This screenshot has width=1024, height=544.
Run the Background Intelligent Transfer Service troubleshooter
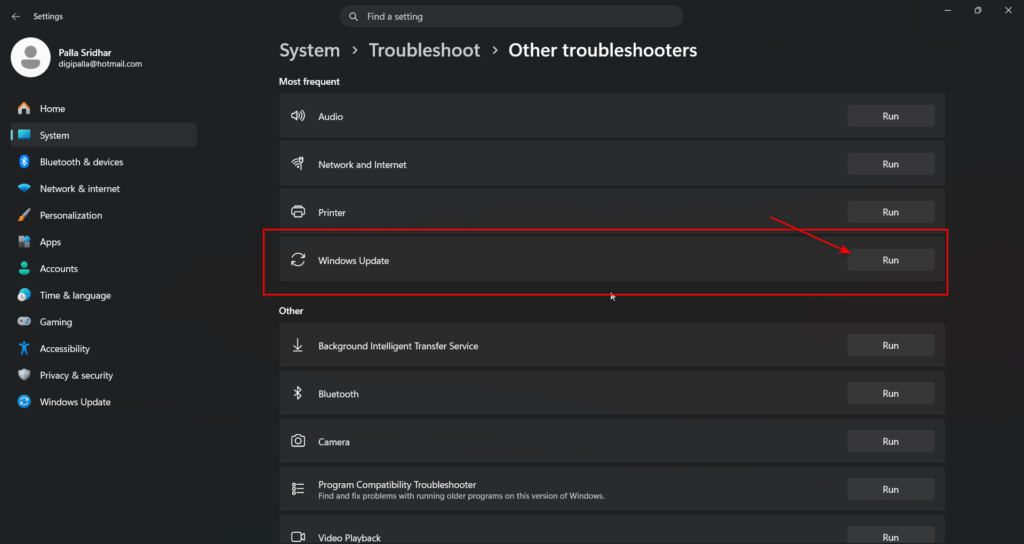click(x=891, y=345)
